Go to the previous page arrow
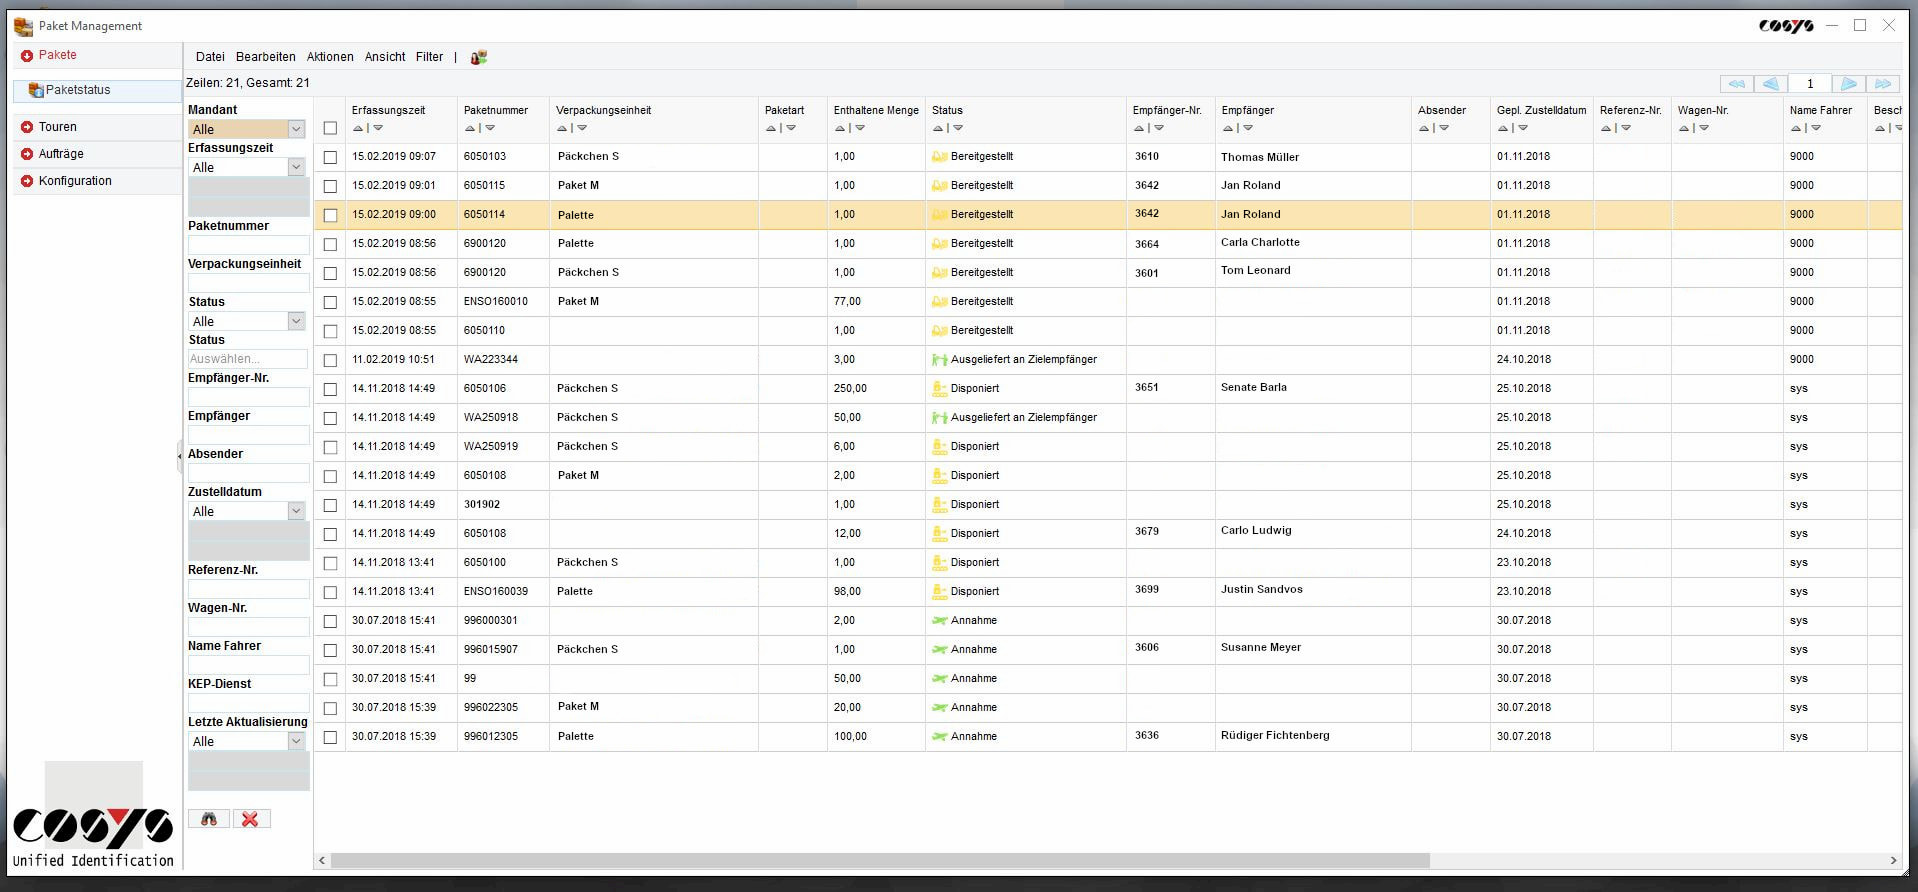This screenshot has width=1918, height=892. [x=1770, y=84]
